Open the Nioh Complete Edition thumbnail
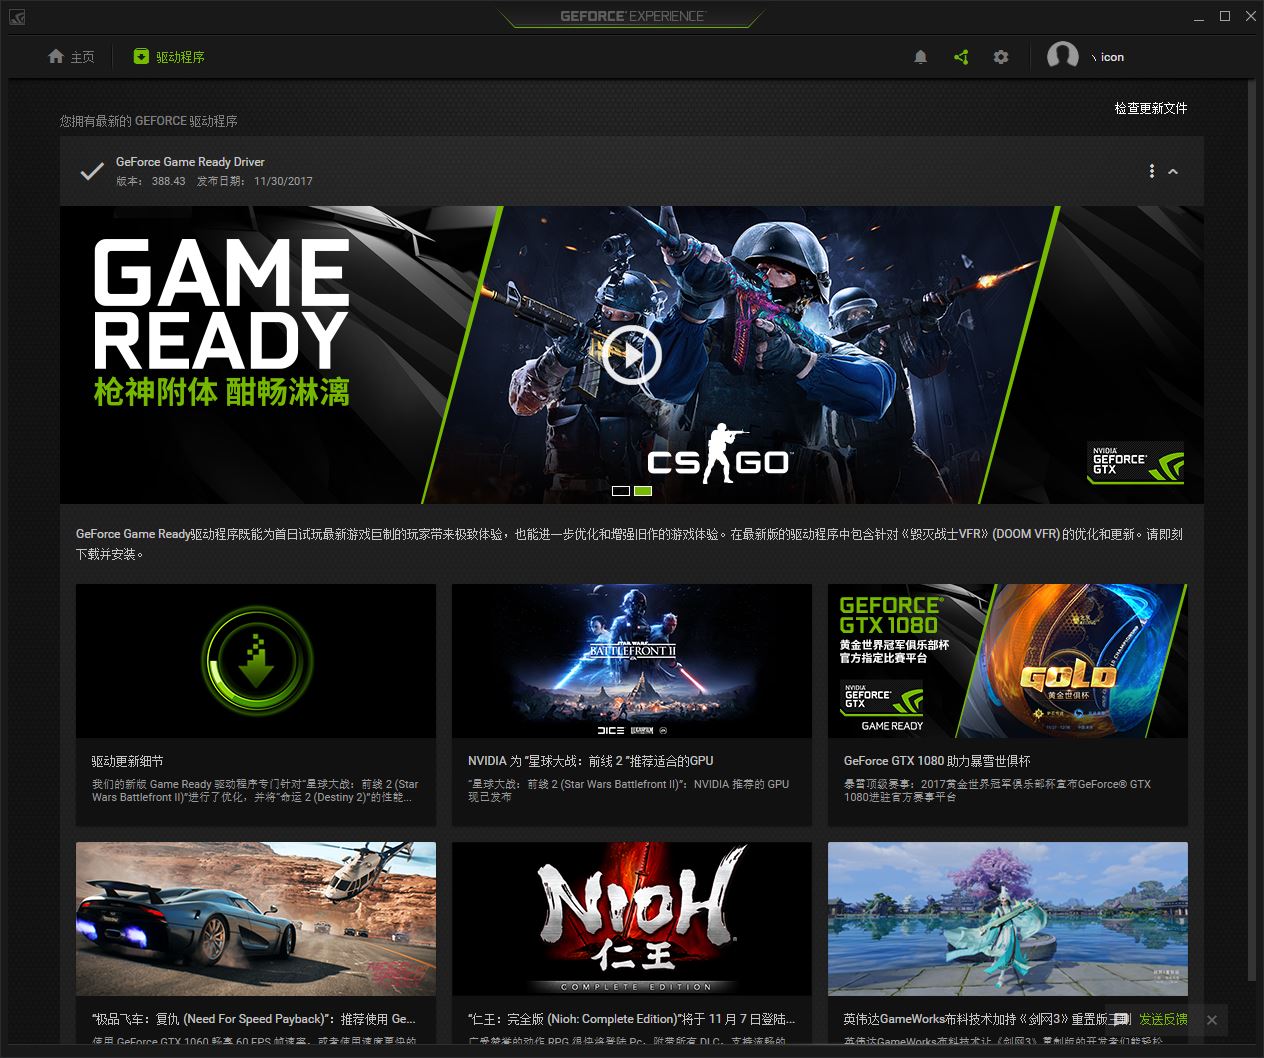 click(632, 919)
